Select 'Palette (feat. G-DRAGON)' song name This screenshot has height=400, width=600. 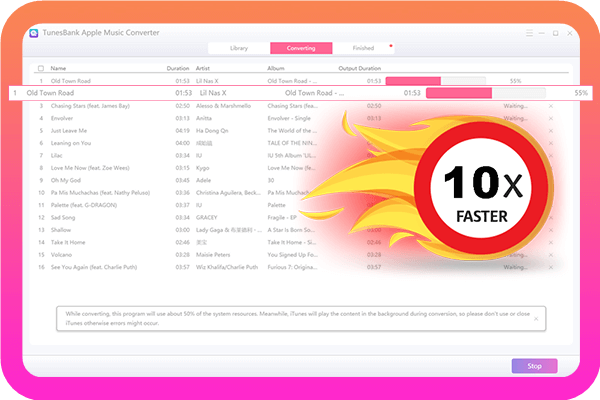point(84,205)
